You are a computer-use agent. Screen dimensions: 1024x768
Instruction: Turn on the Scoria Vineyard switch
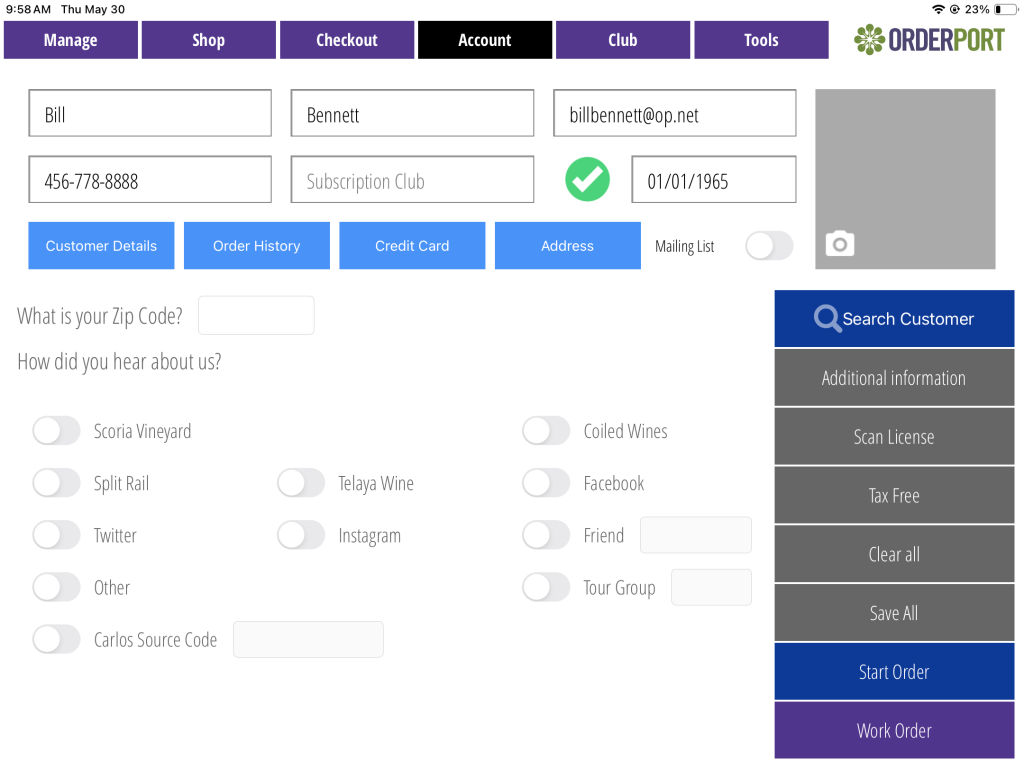click(56, 431)
